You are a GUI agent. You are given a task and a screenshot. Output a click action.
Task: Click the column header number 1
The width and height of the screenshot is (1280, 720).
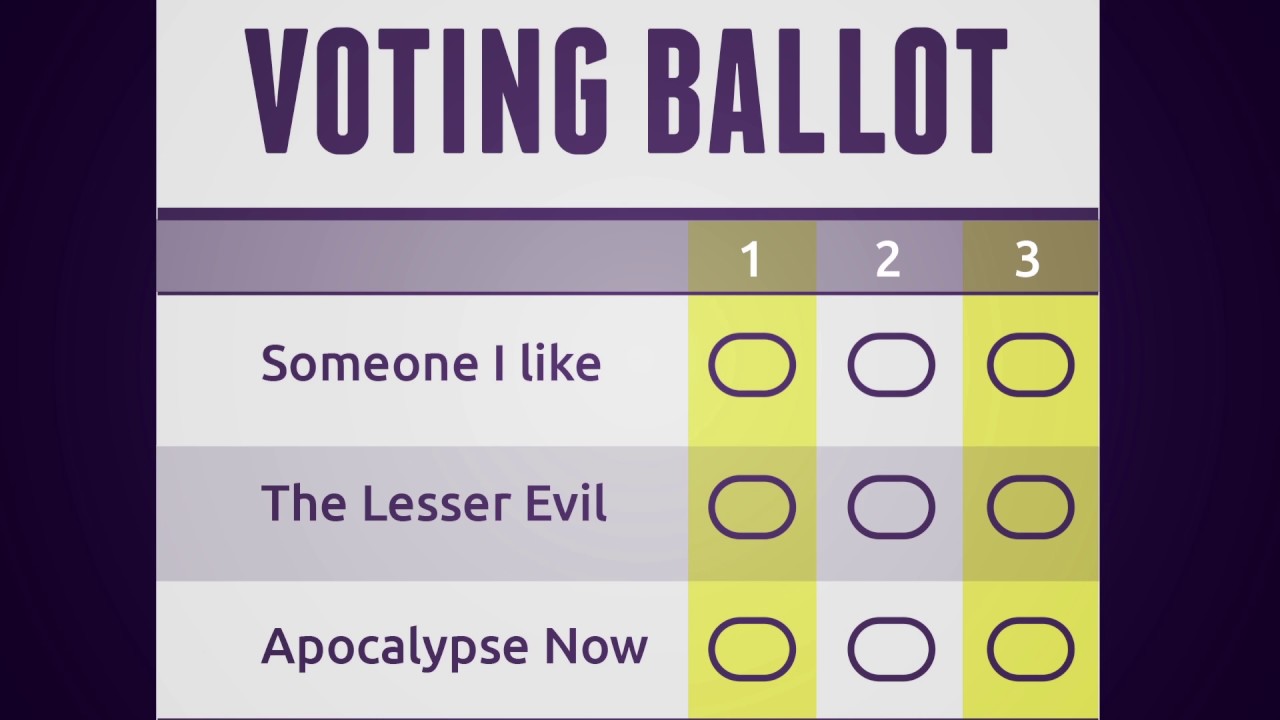(x=751, y=260)
